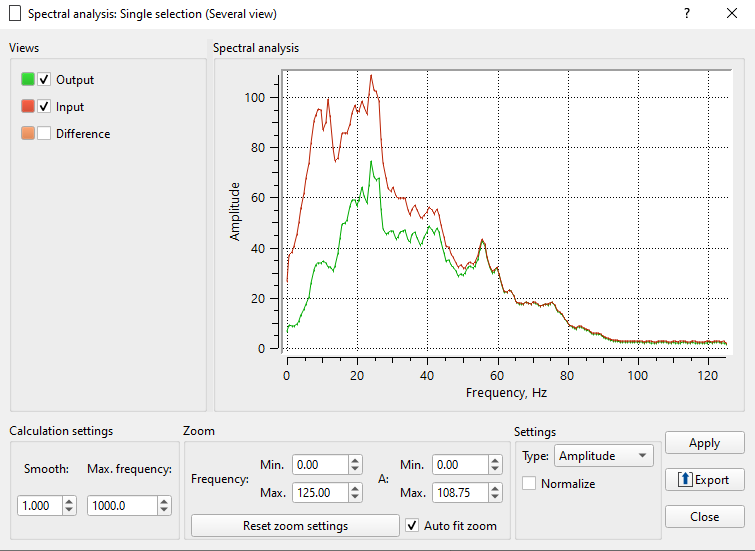
Task: Enable the Difference view checkbox
Action: click(44, 134)
